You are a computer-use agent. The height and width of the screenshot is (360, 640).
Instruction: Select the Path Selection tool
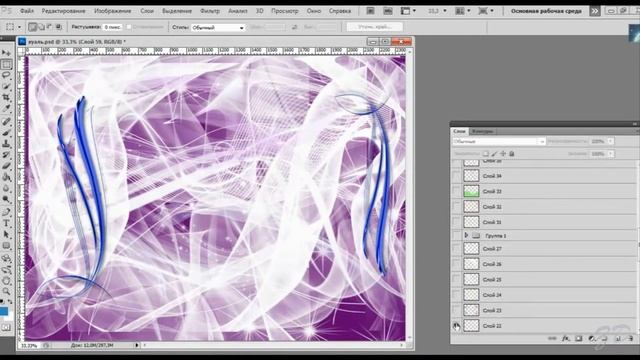click(x=6, y=234)
